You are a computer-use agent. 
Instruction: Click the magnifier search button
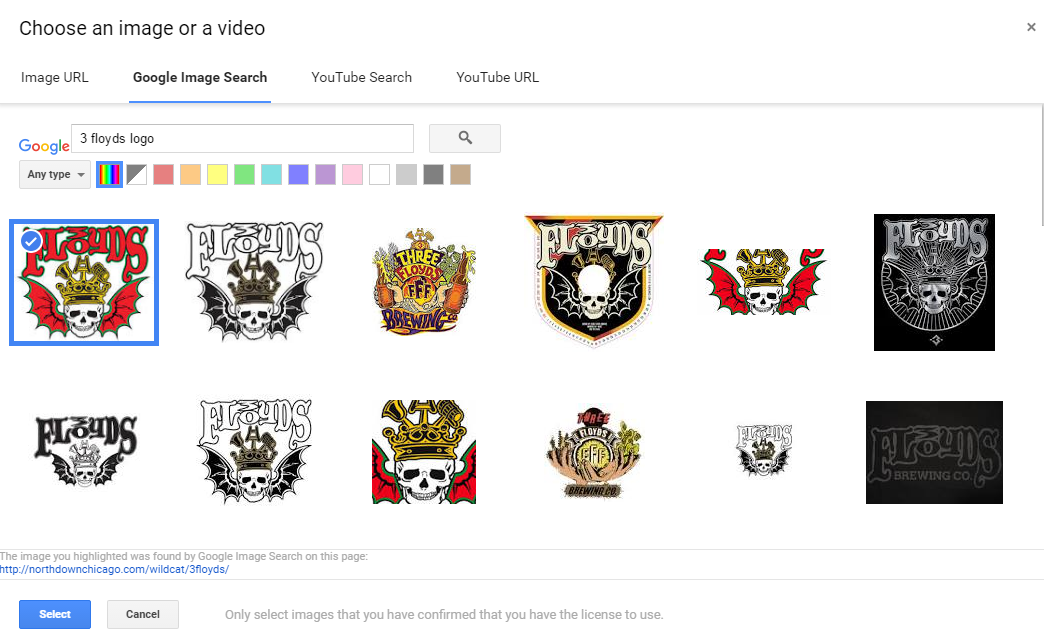point(465,138)
